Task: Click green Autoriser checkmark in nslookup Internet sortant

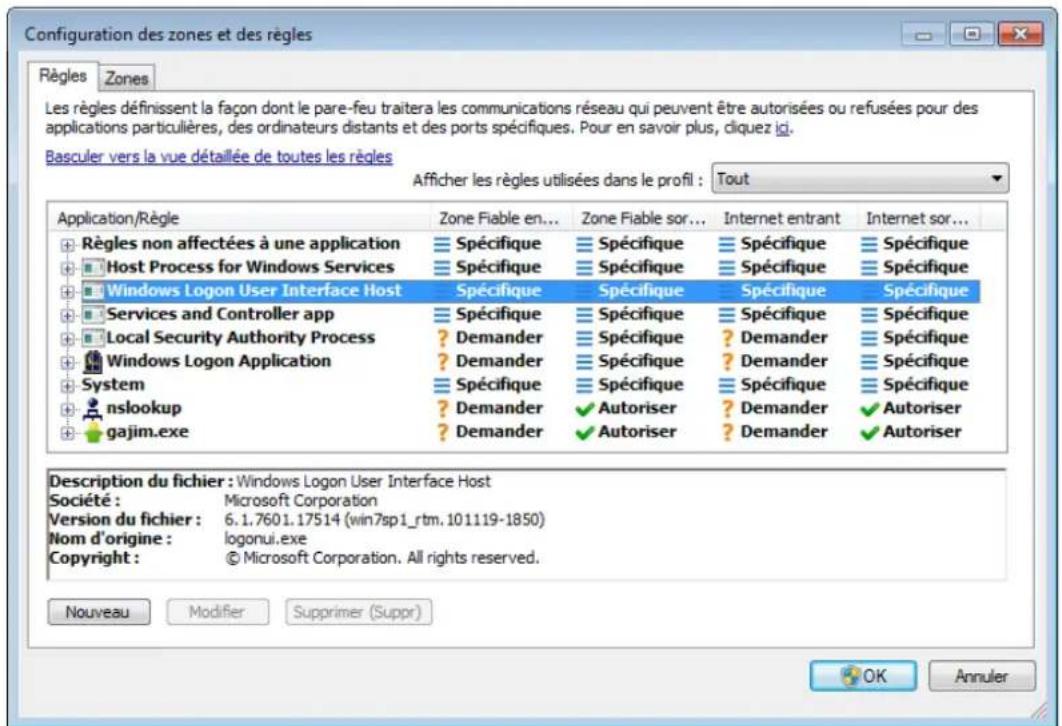Action: (870, 409)
